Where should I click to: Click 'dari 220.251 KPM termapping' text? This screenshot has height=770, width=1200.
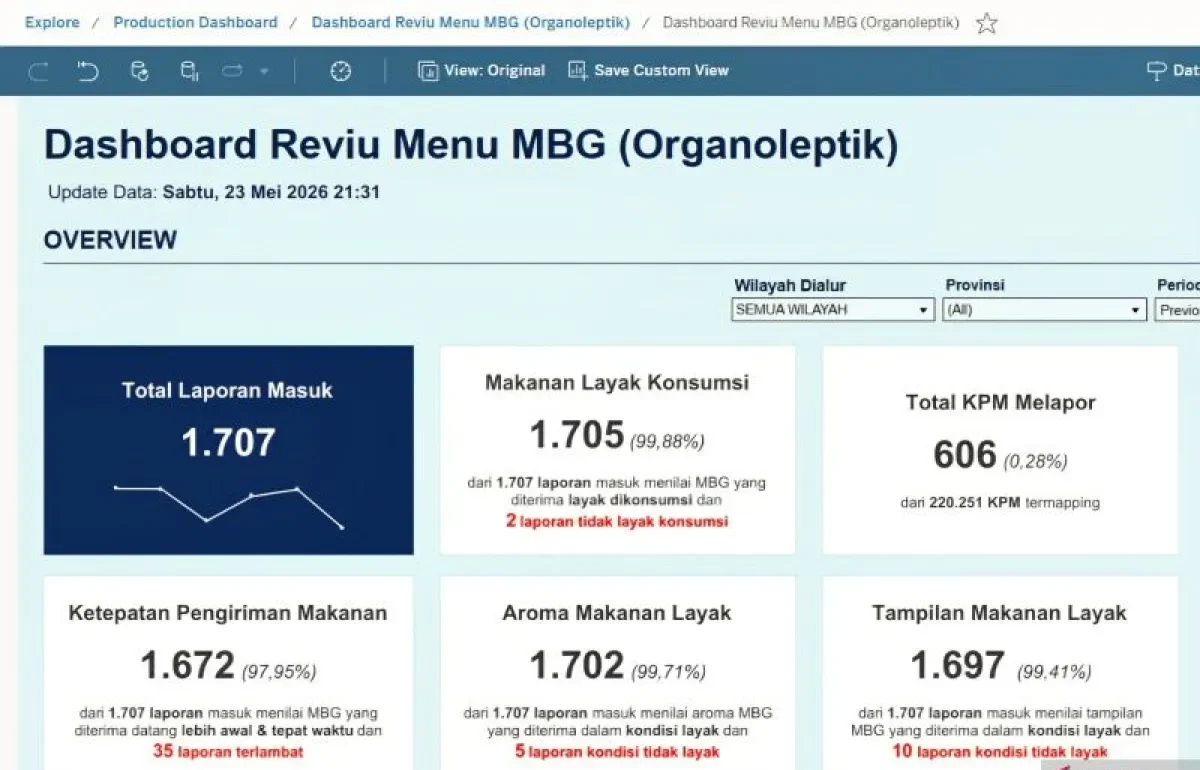coord(1000,503)
